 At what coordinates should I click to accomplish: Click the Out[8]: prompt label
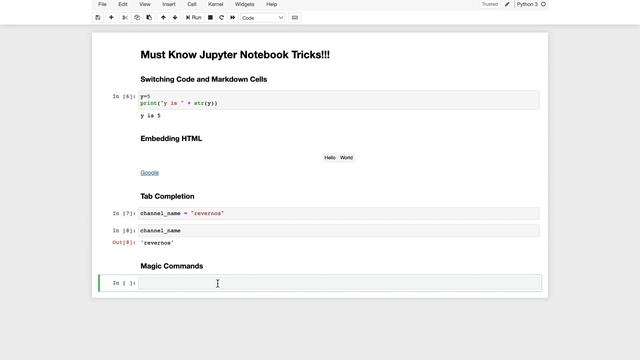point(124,242)
